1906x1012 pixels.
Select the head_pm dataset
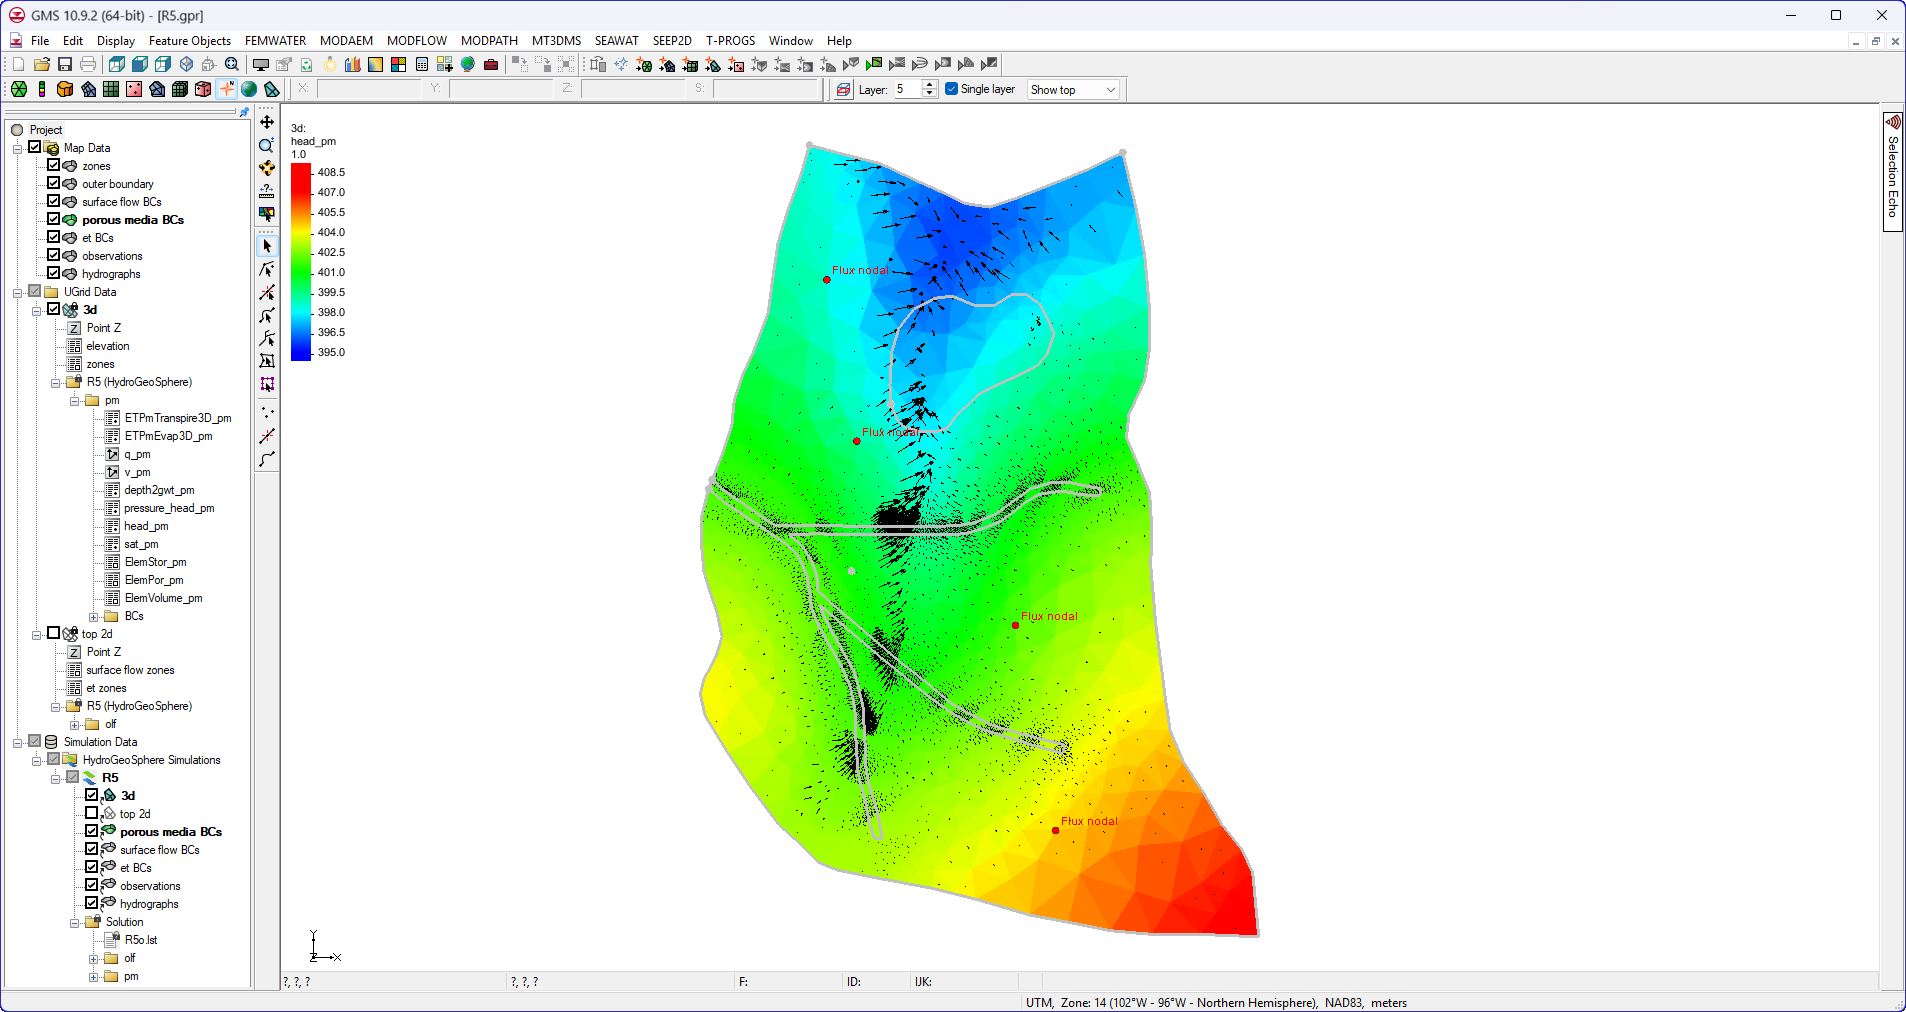(146, 526)
